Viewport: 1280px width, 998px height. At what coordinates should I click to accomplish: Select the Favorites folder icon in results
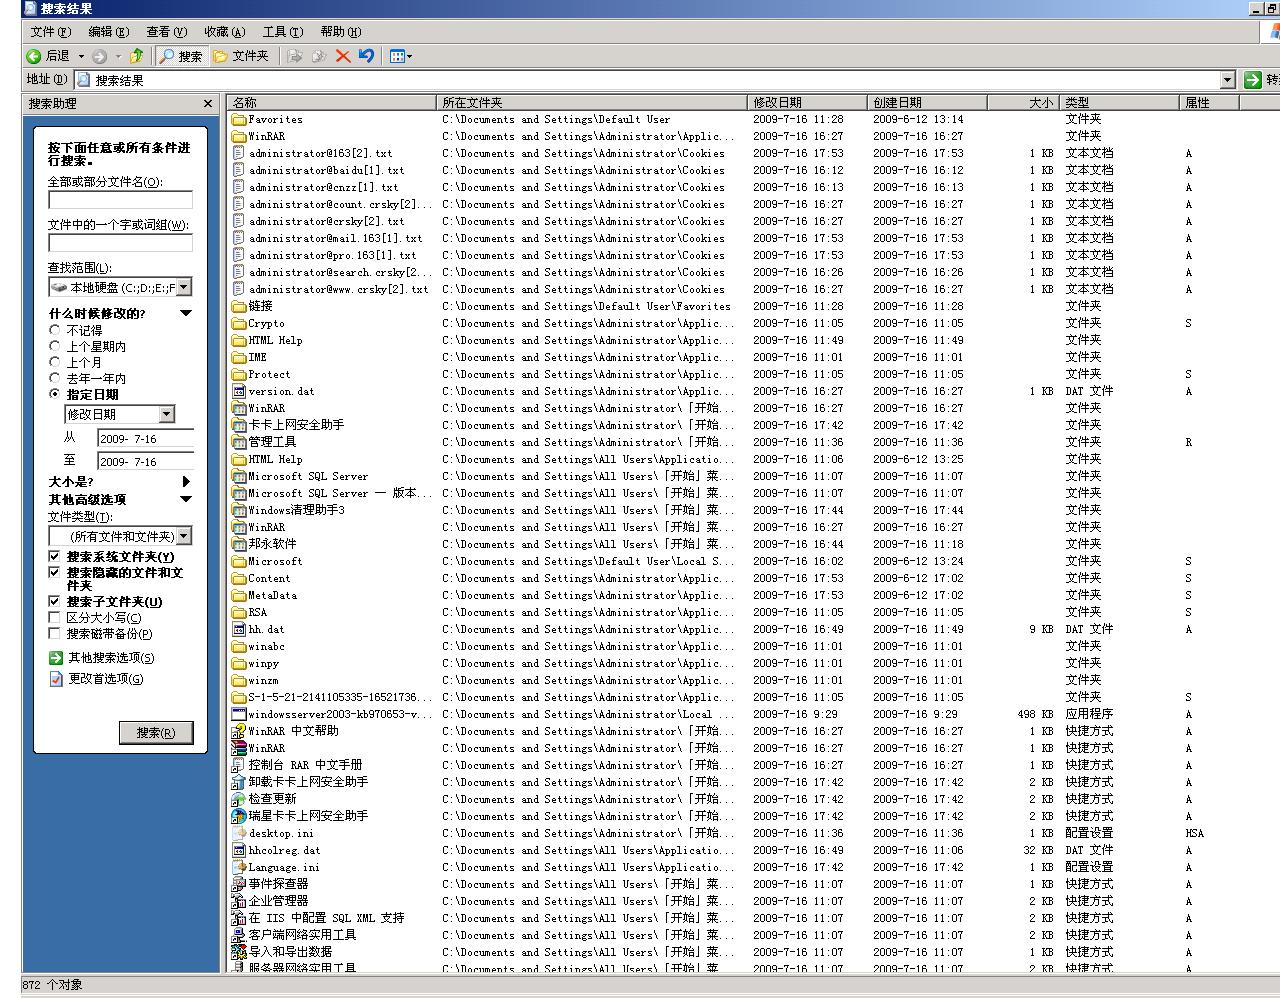tap(239, 119)
